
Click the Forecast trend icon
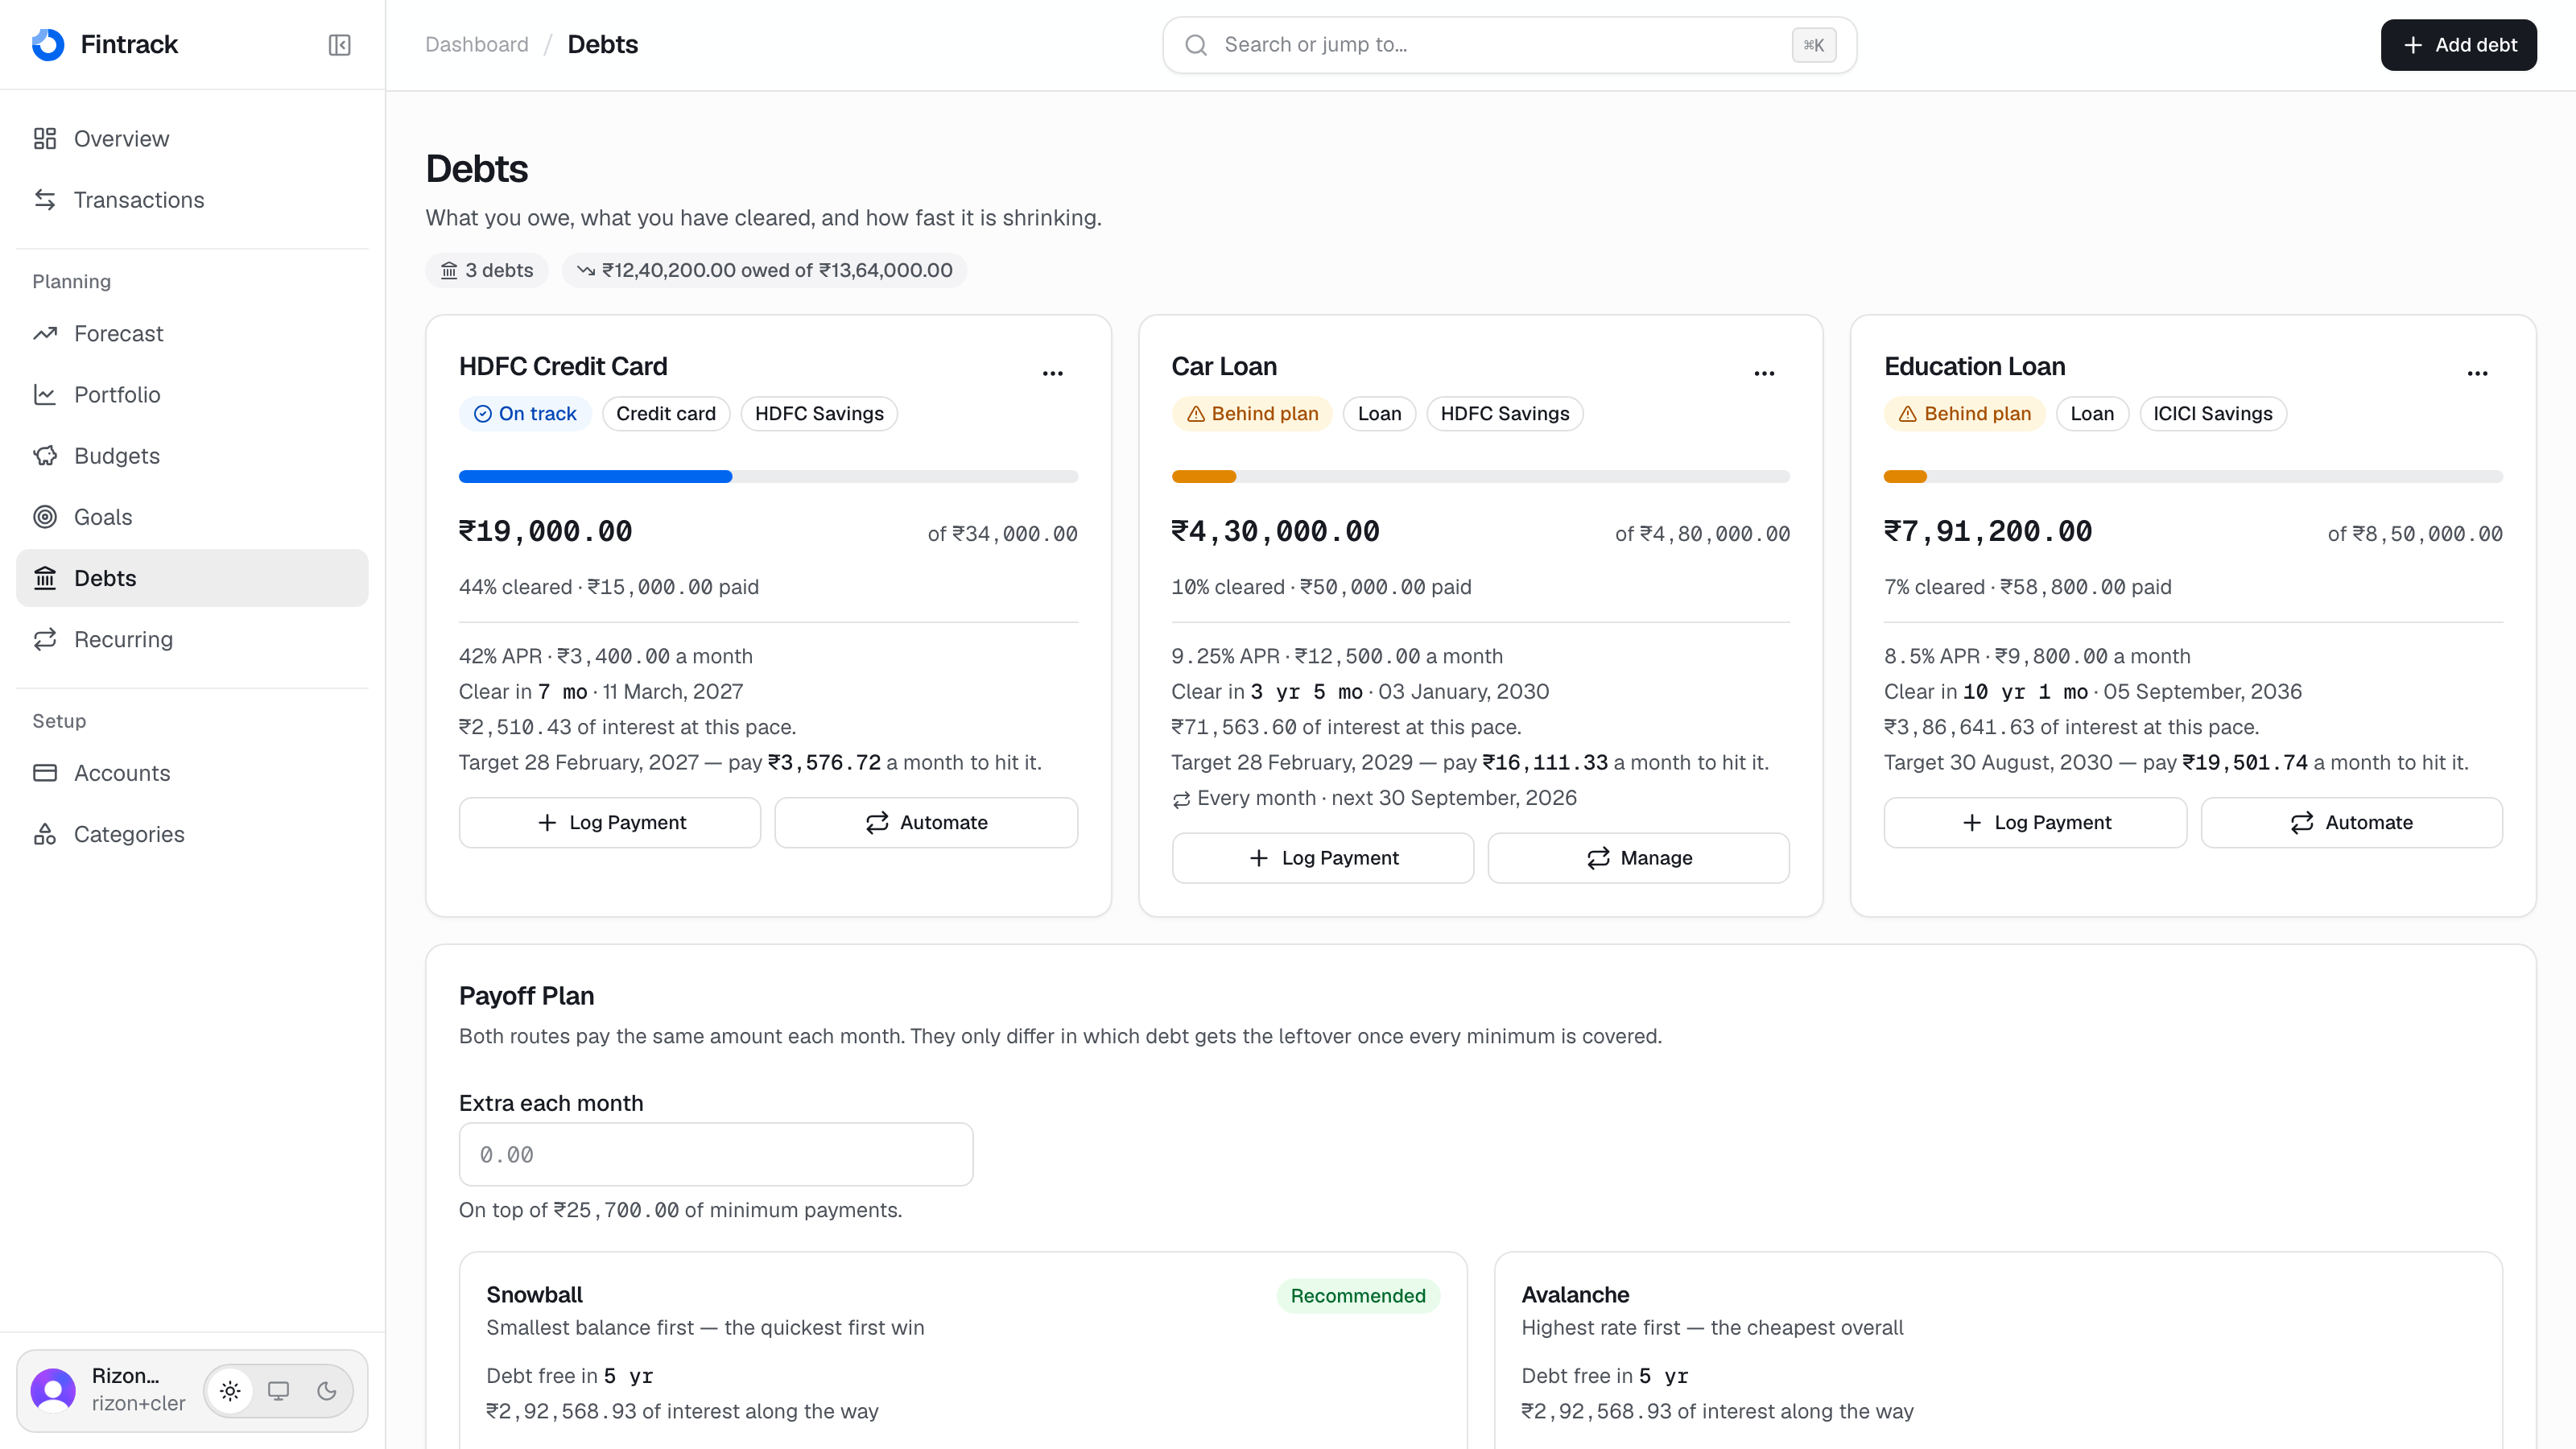tap(45, 333)
